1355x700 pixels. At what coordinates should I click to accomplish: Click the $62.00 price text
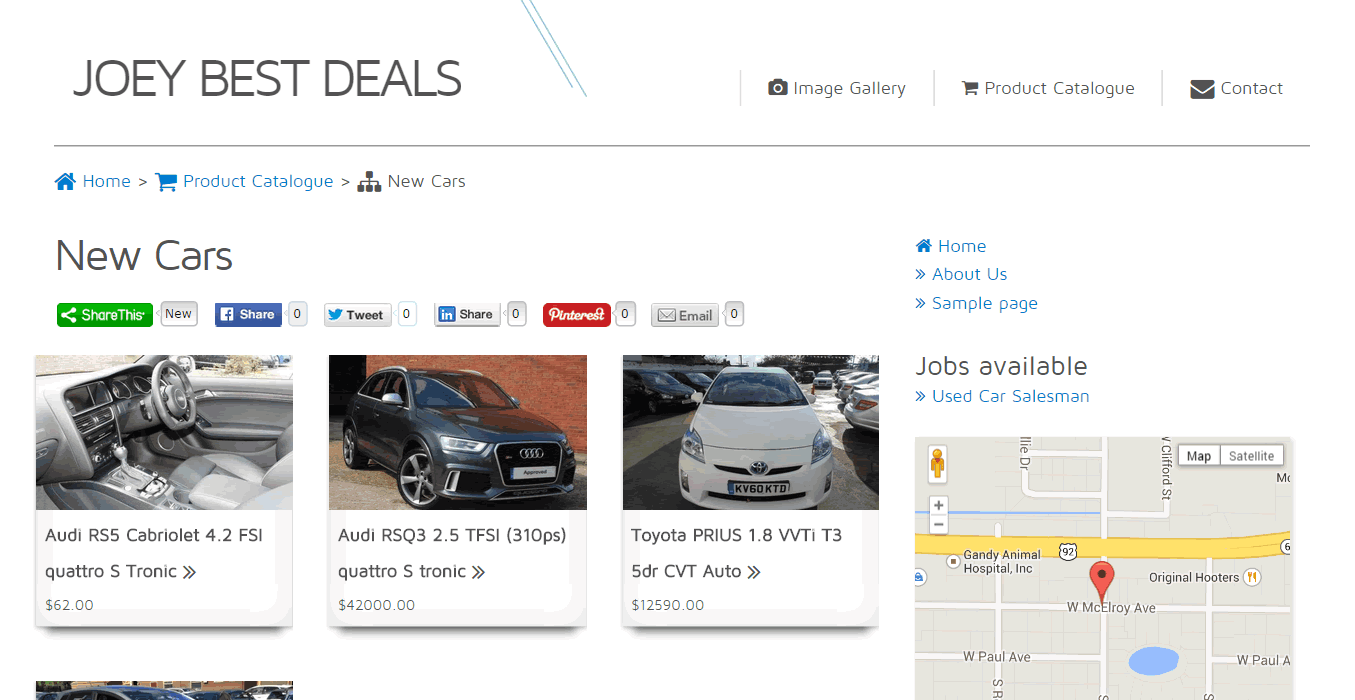(69, 605)
